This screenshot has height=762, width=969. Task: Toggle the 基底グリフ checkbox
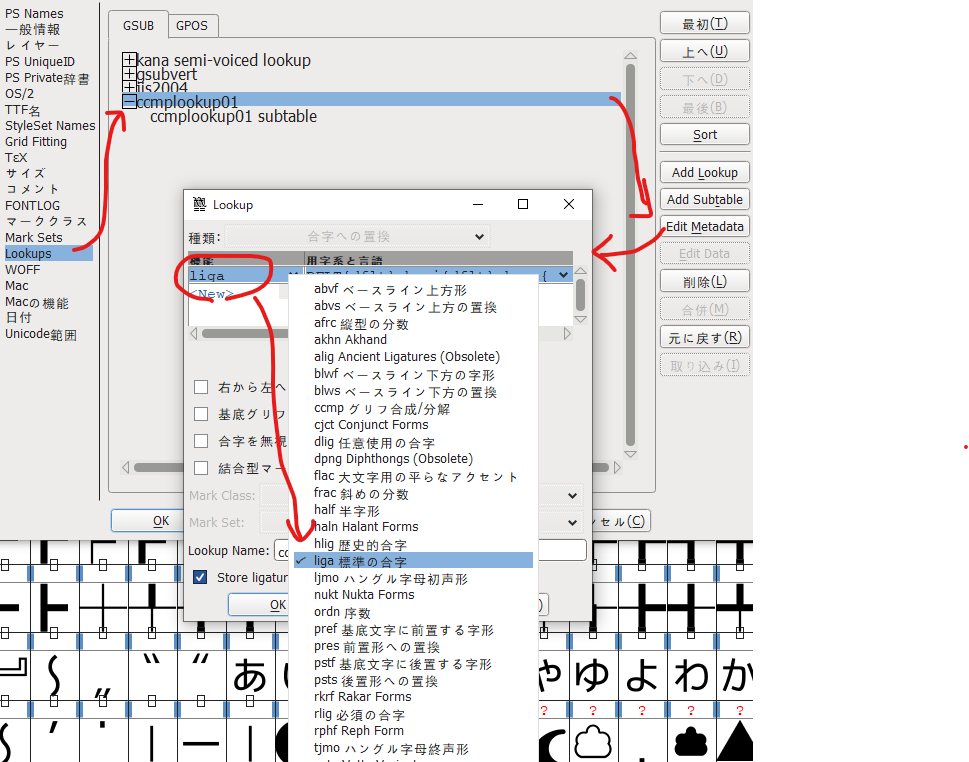pos(201,413)
